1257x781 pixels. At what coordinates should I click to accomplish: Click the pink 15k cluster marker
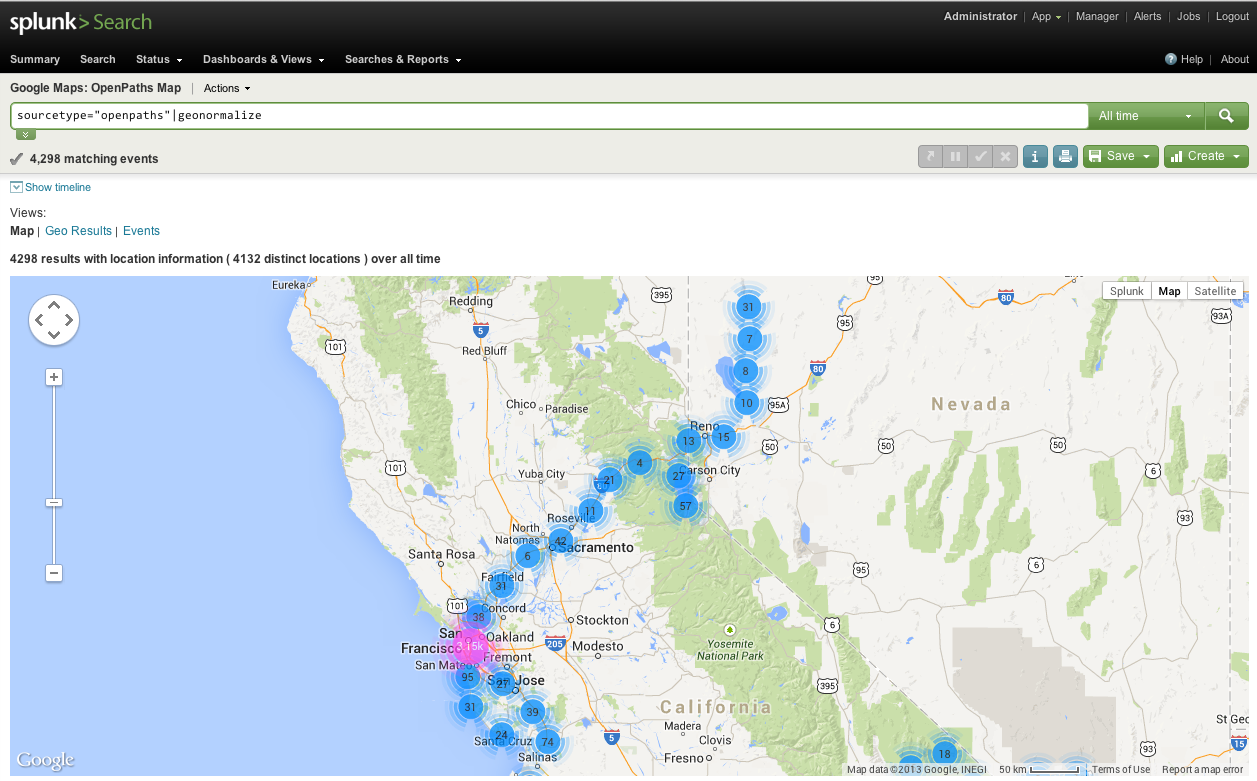point(474,646)
